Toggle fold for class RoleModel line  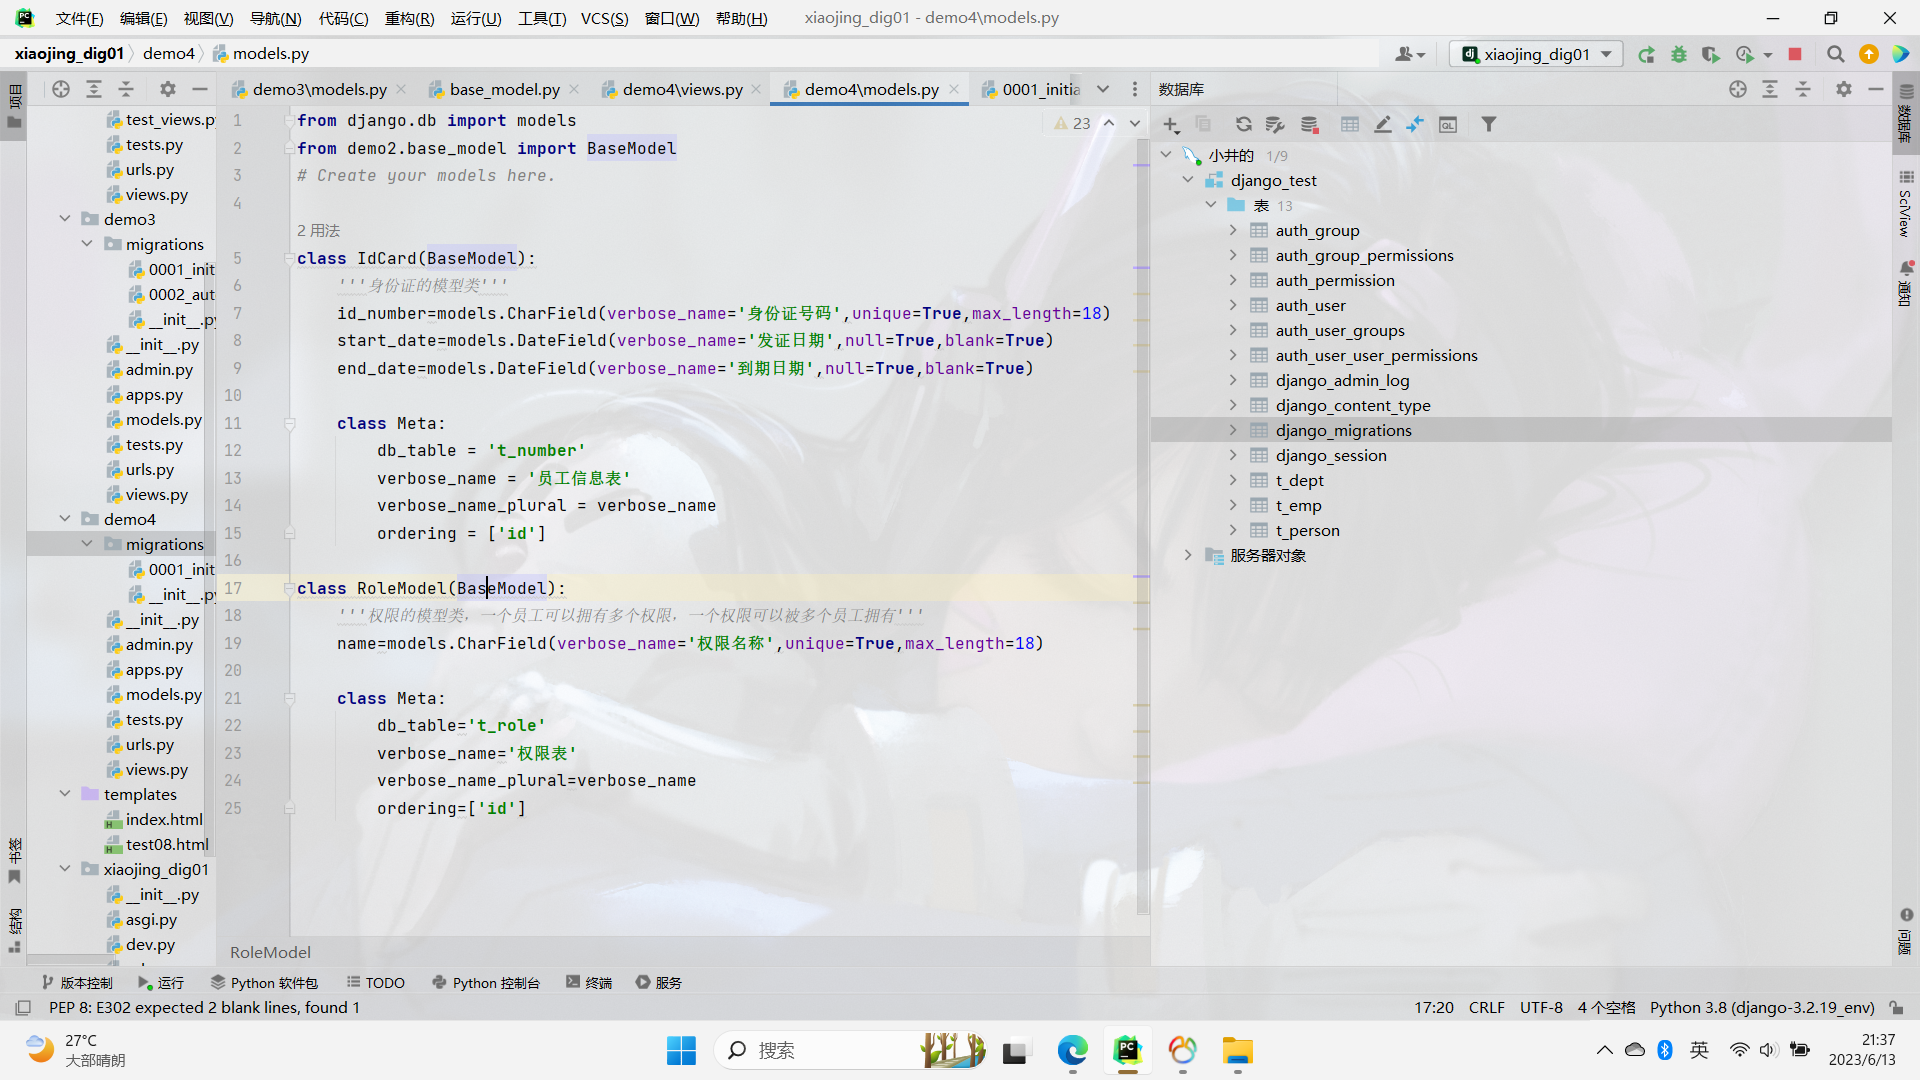290,588
